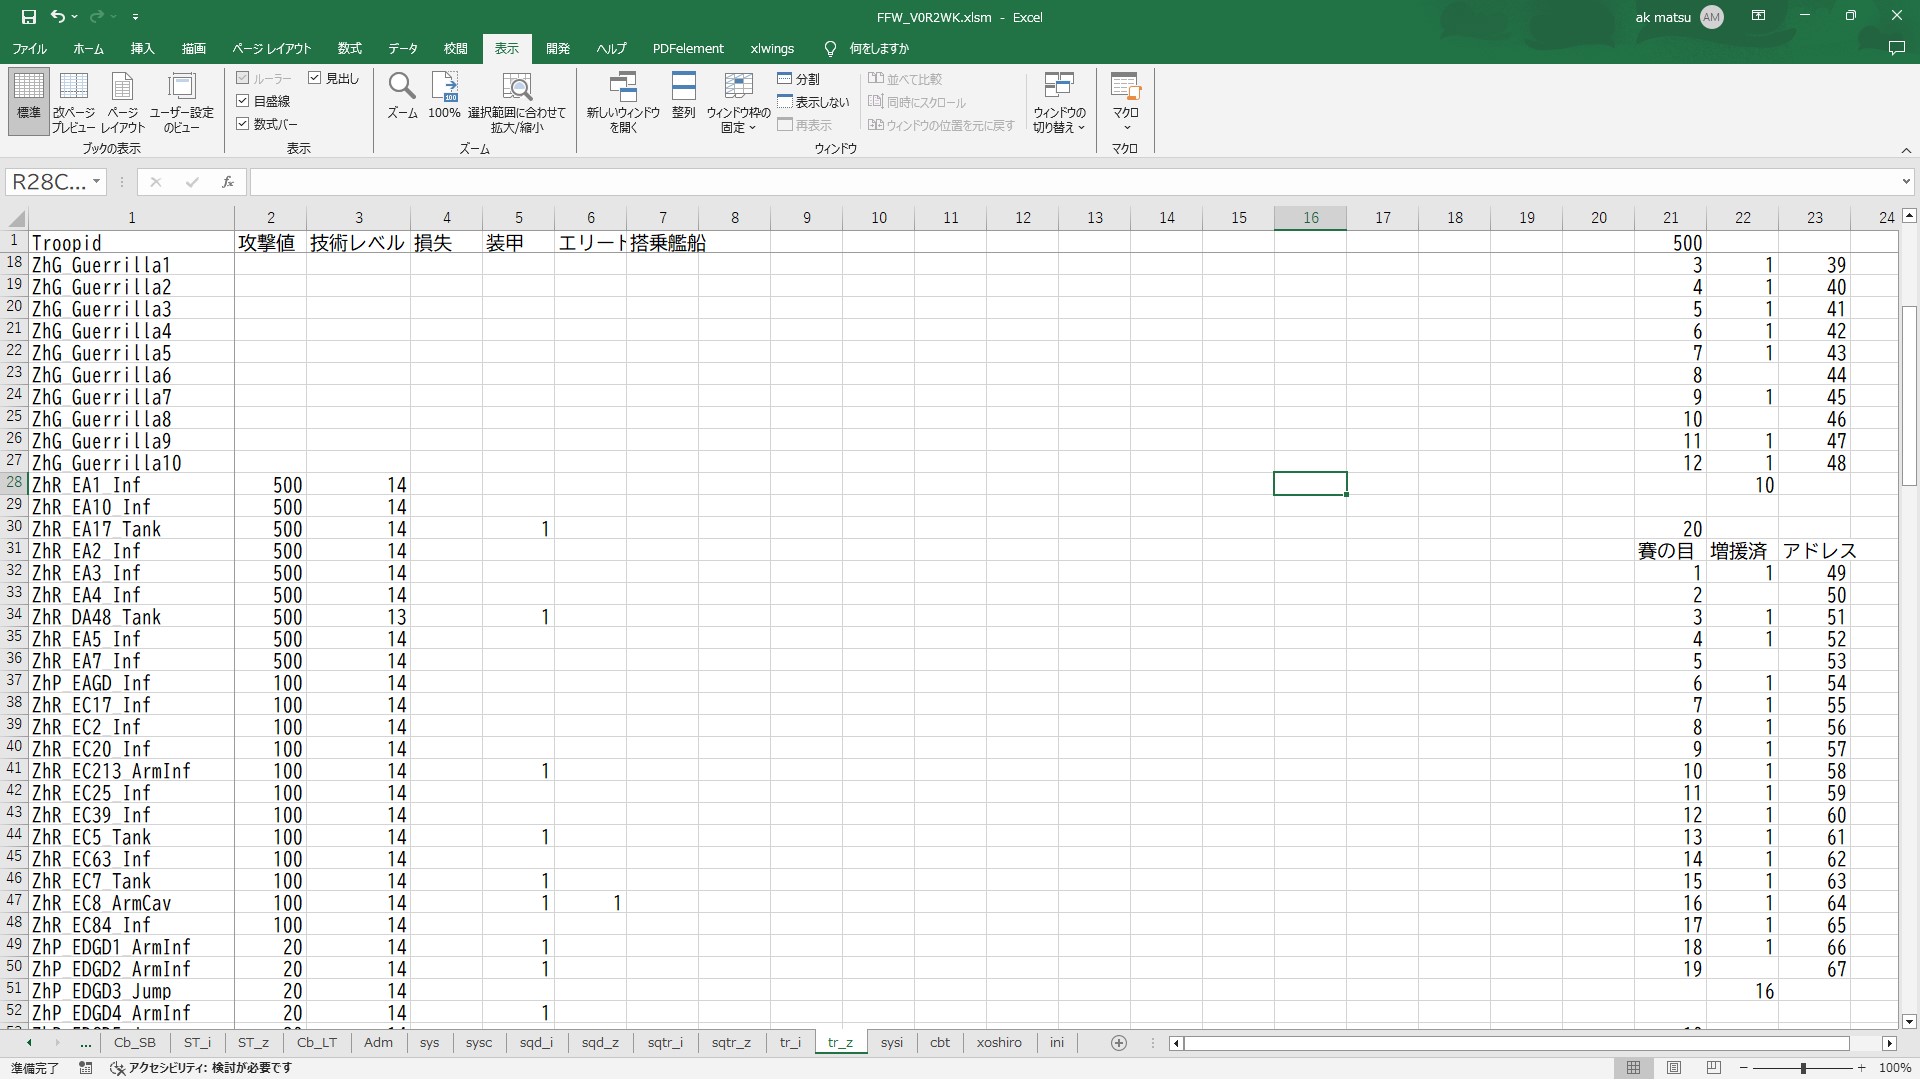Click Zoom to Selection (選択範囲に合わせて拡大/縮小)
1920x1080 pixels.
516,101
